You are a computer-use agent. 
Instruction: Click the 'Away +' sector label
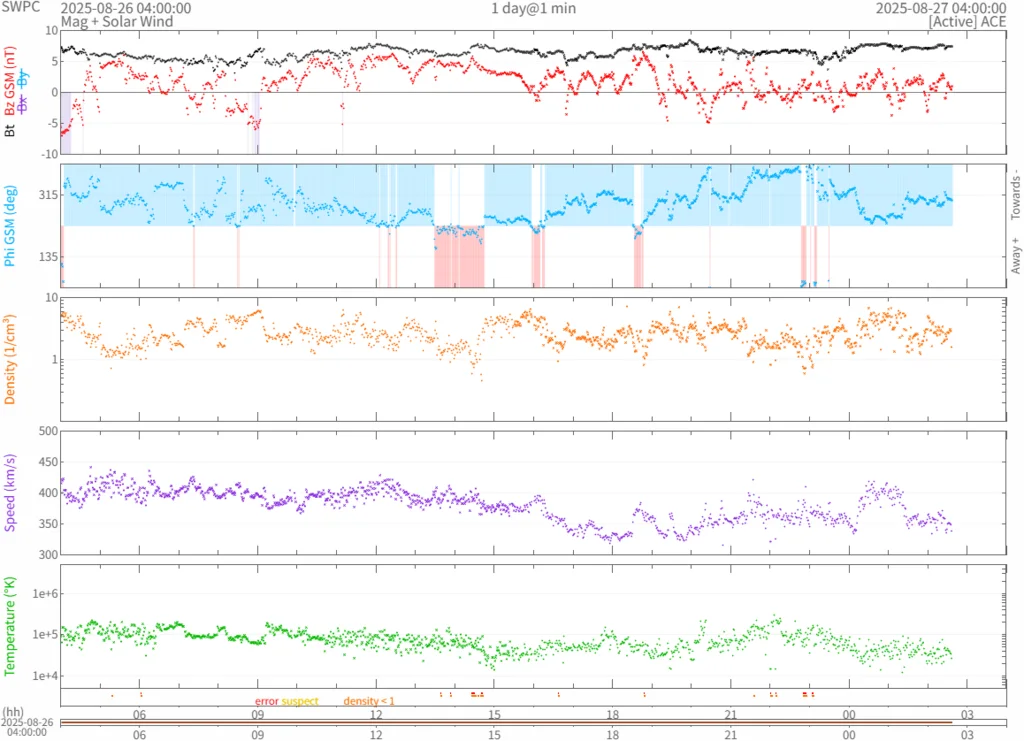1015,256
